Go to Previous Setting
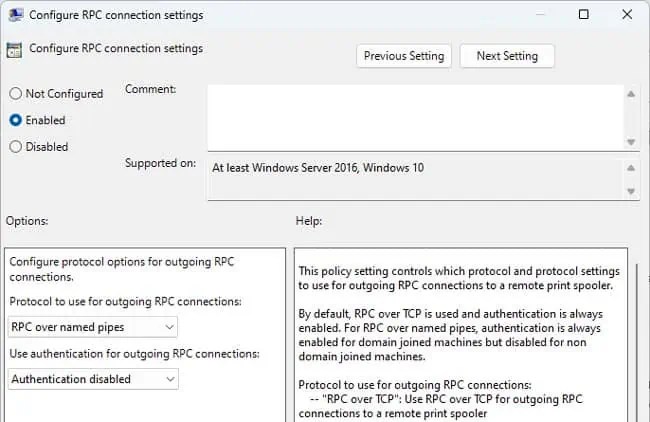650x422 pixels. tap(404, 56)
